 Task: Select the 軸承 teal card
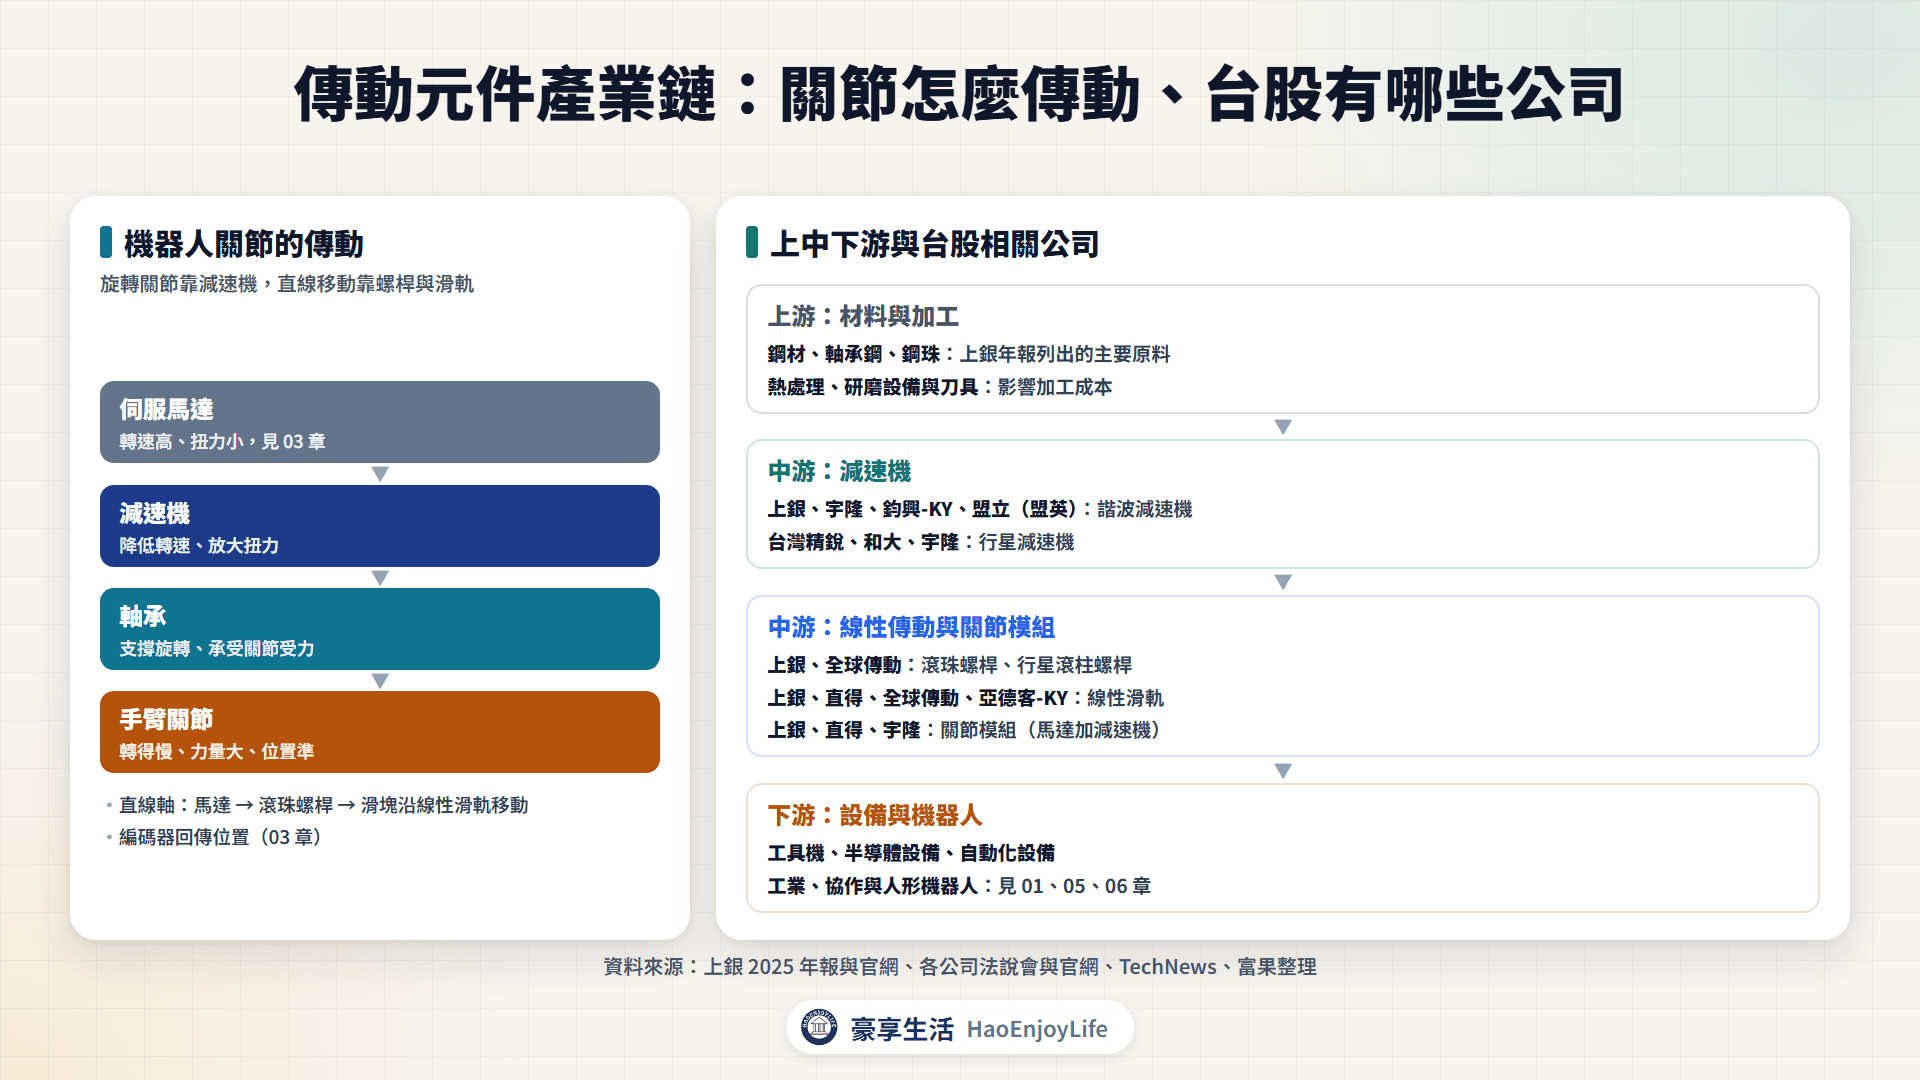coord(380,629)
